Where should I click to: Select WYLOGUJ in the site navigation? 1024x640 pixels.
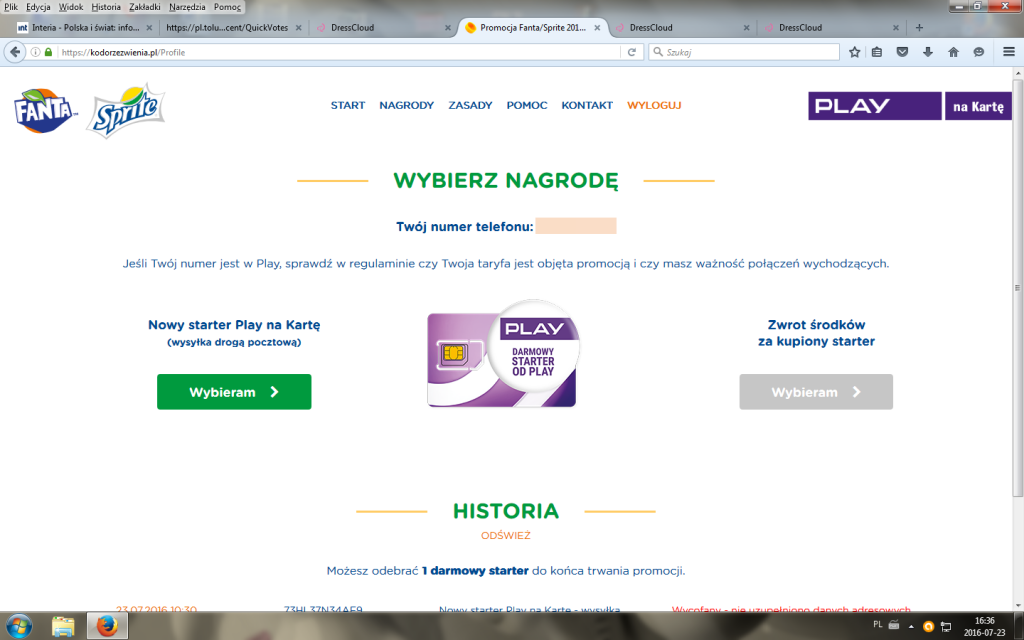(653, 104)
